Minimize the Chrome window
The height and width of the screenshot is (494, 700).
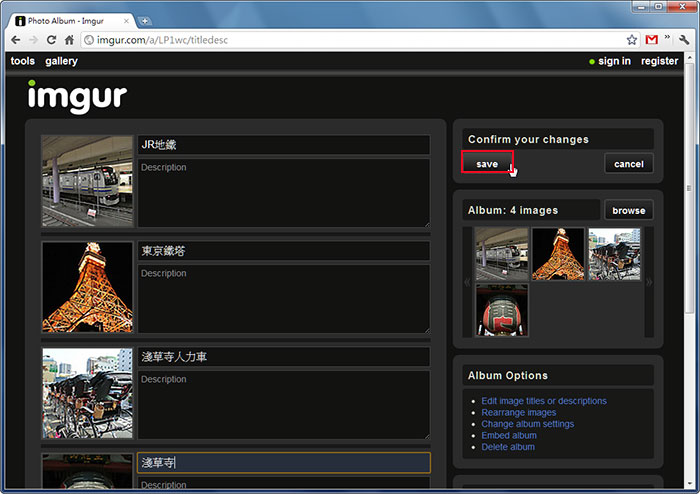[x=642, y=7]
